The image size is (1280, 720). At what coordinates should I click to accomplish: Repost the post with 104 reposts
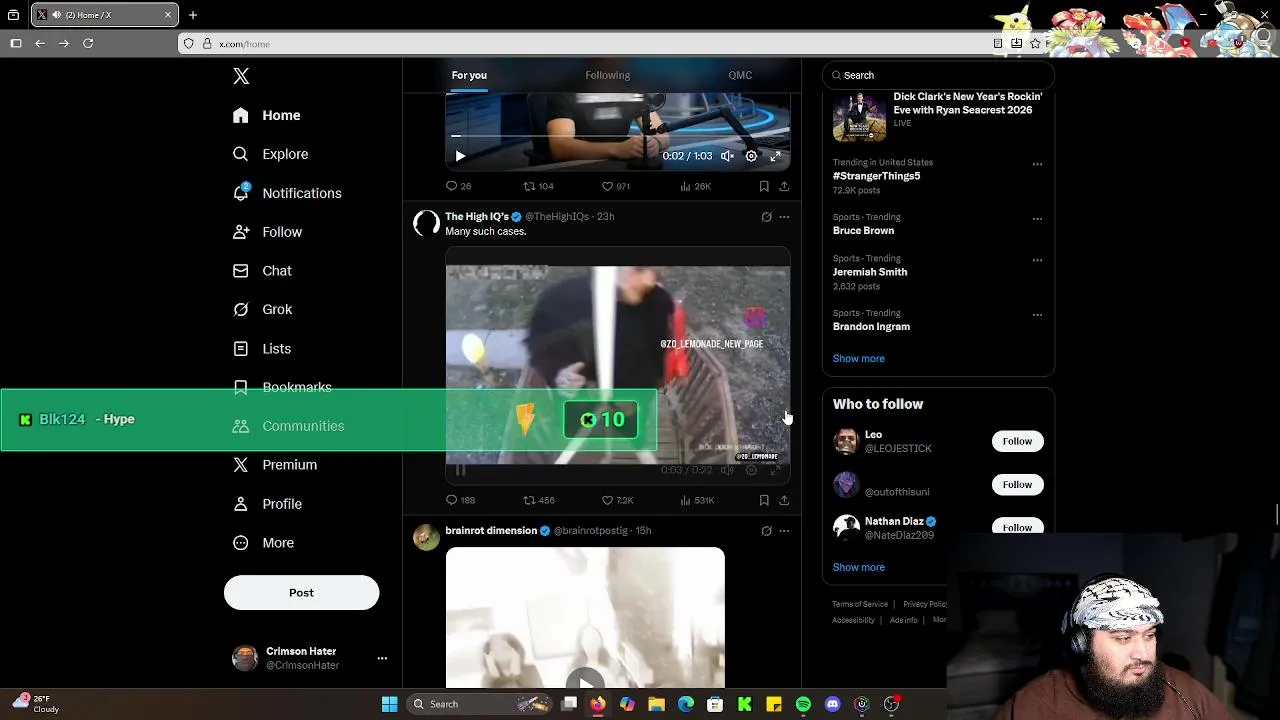[538, 186]
